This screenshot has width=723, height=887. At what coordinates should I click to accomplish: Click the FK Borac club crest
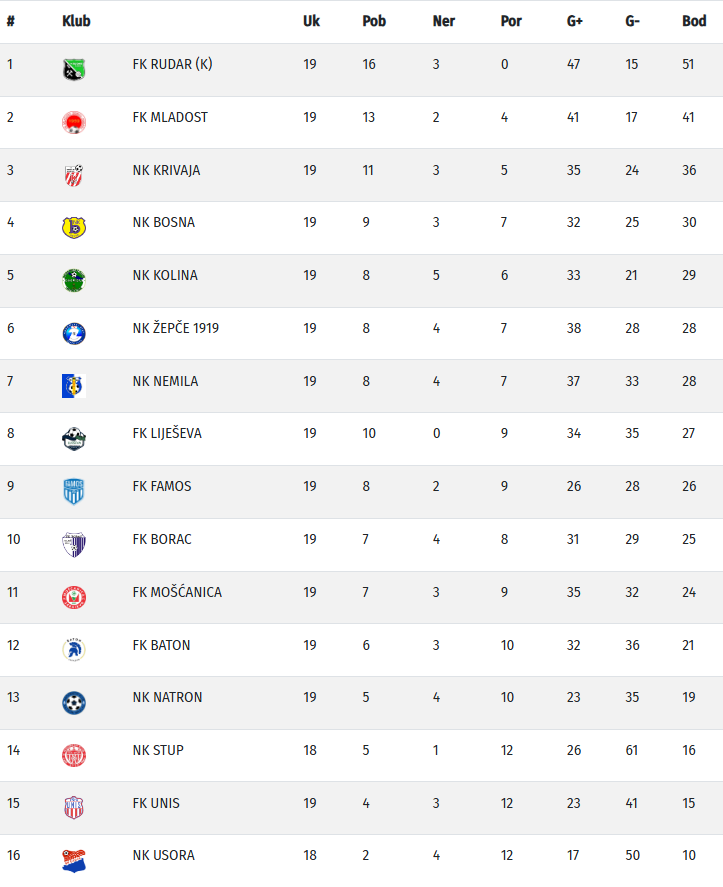click(74, 545)
